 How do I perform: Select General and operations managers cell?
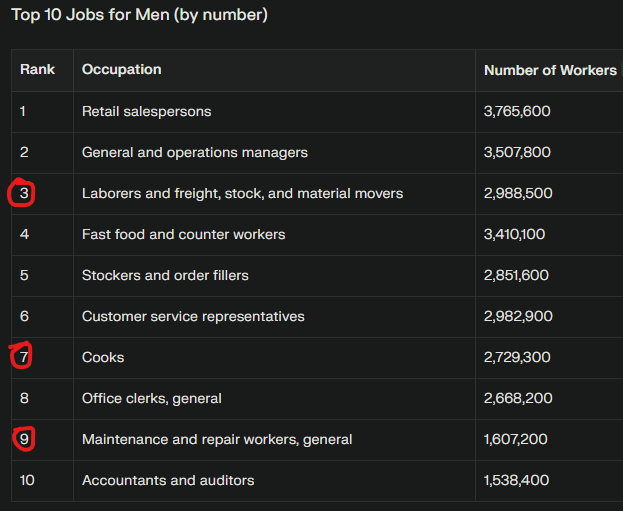(x=195, y=153)
